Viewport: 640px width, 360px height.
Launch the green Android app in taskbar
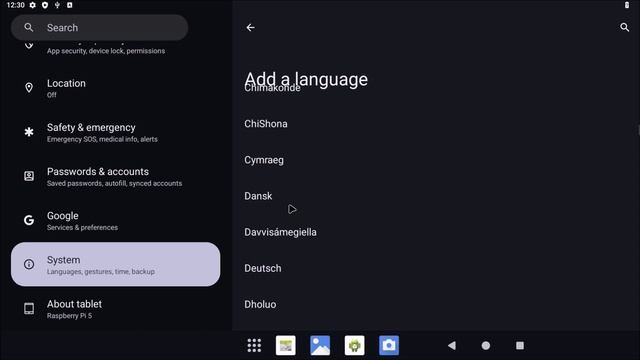[x=354, y=345]
